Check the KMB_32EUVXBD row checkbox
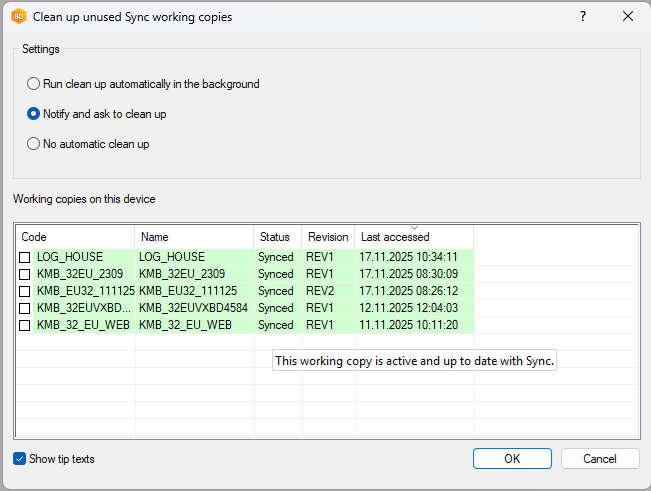The height and width of the screenshot is (491, 651). (25, 308)
